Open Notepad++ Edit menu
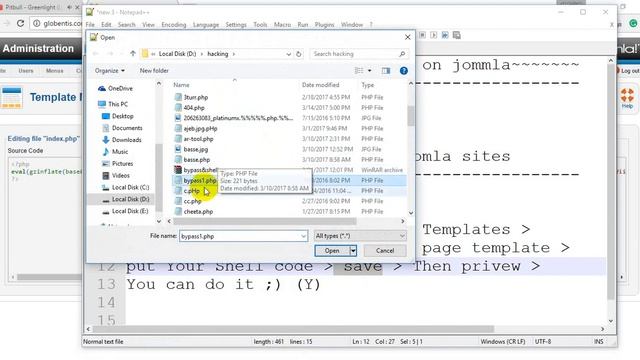The height and width of the screenshot is (360, 640). click(x=106, y=24)
